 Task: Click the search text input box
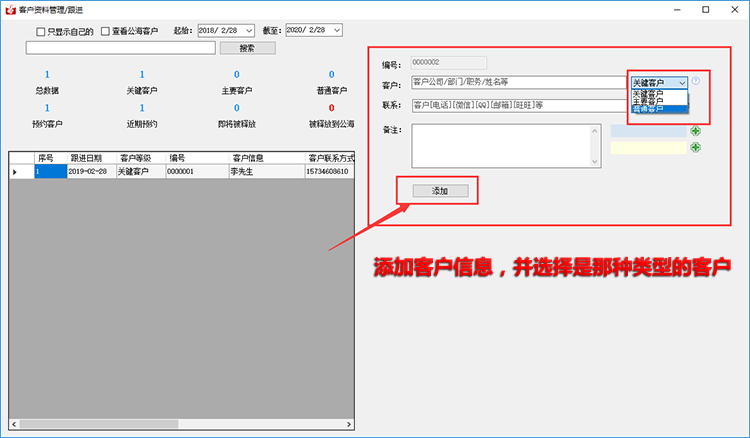[x=112, y=47]
